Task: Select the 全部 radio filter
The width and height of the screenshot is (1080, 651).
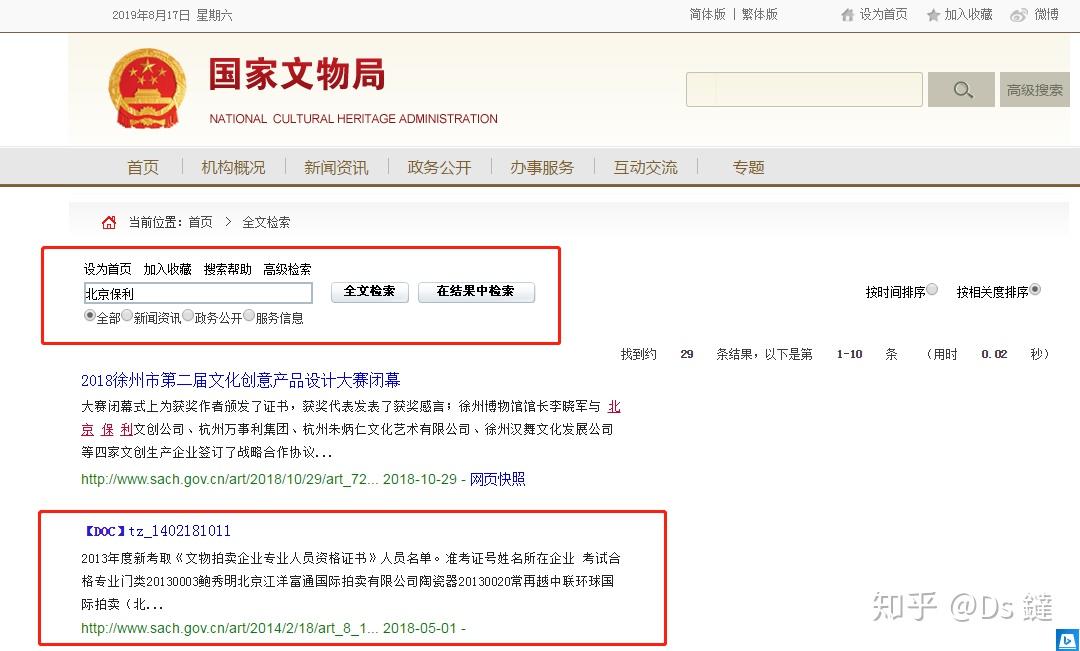Action: click(90, 317)
